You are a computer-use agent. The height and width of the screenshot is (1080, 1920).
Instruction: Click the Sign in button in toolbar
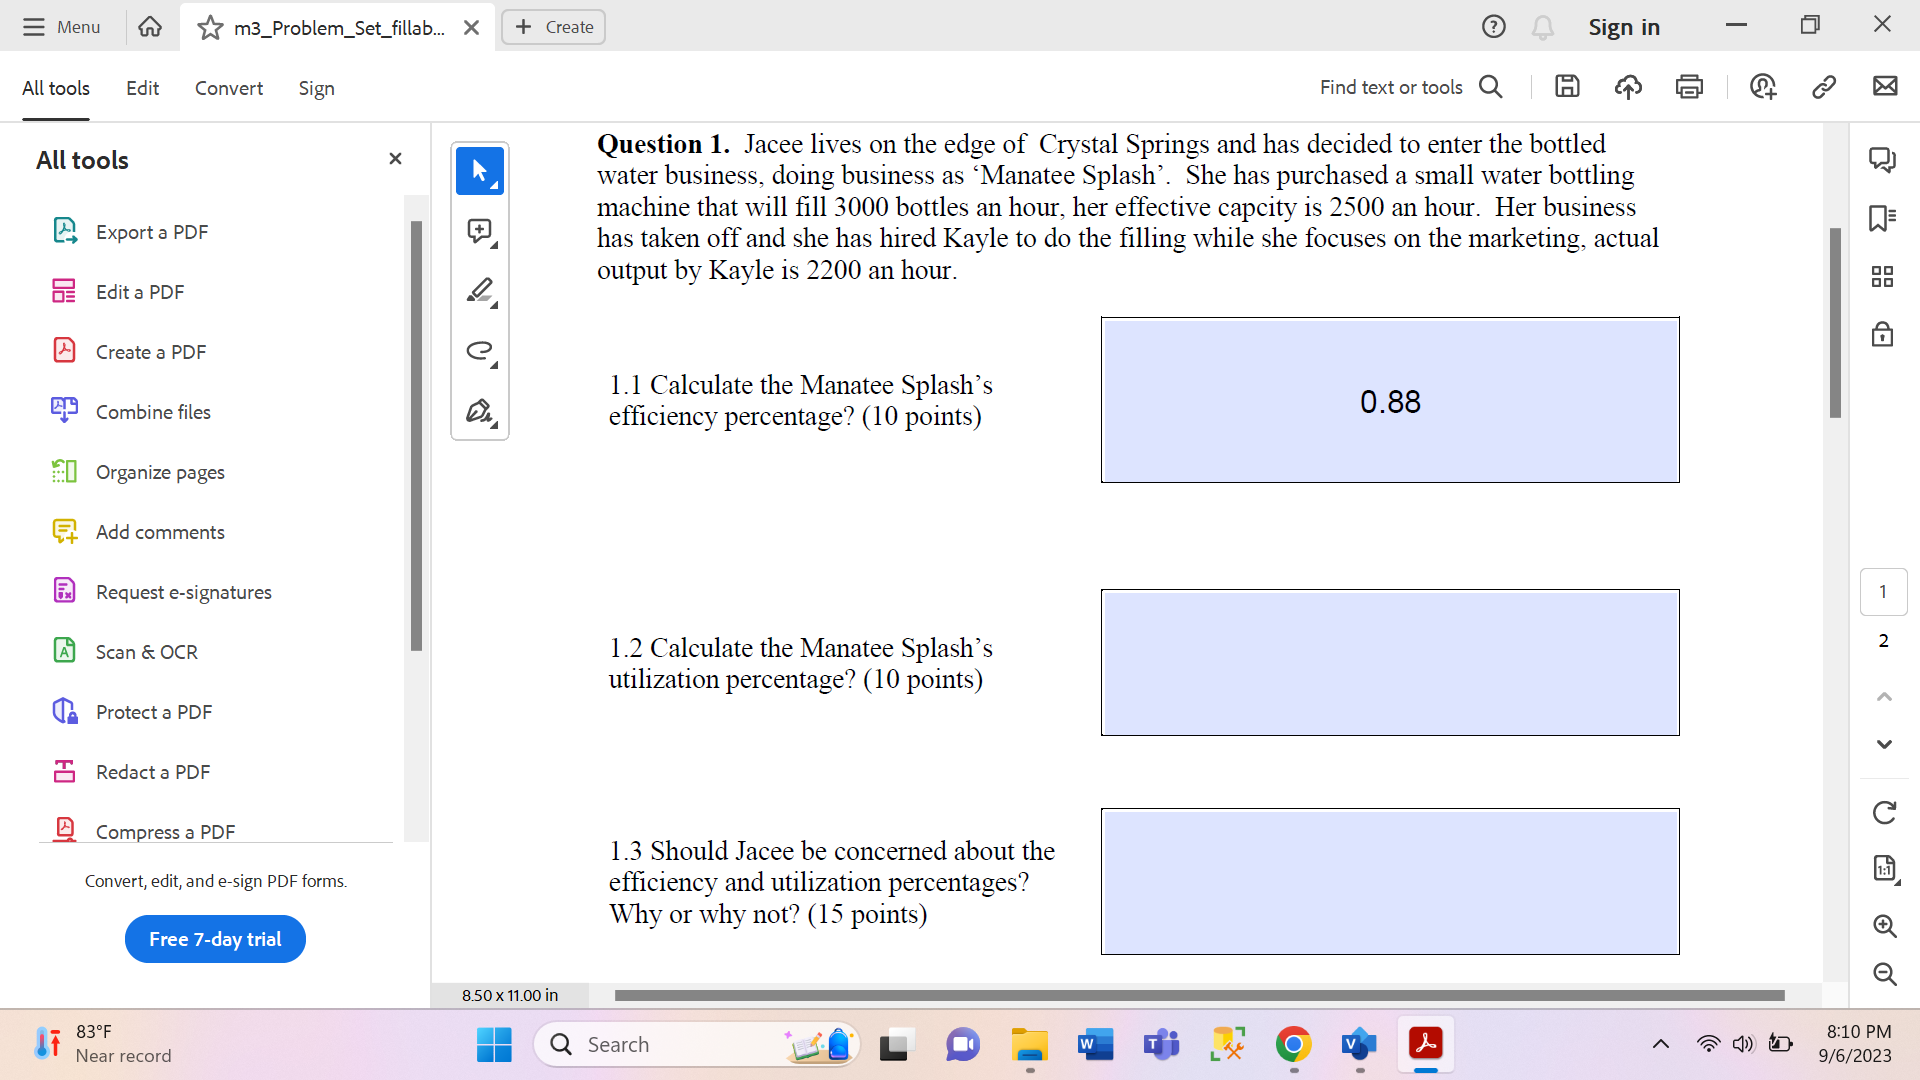pyautogui.click(x=1625, y=26)
